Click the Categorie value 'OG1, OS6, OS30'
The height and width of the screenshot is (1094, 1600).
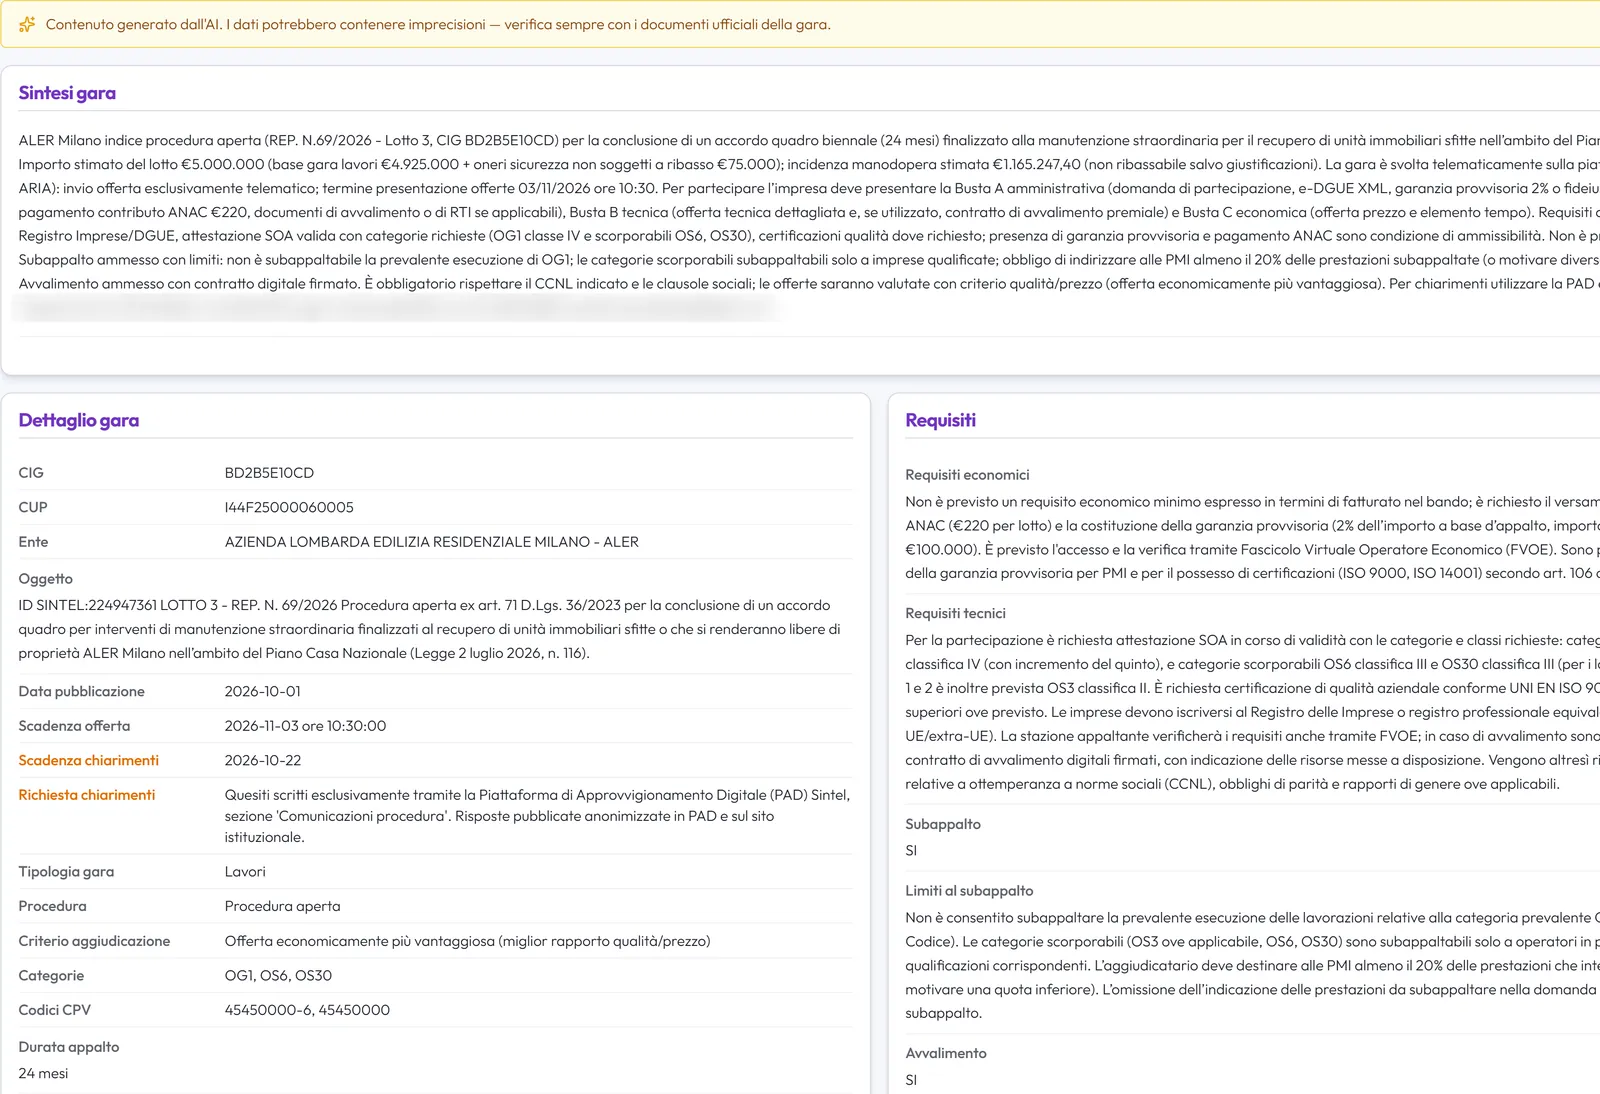278,976
